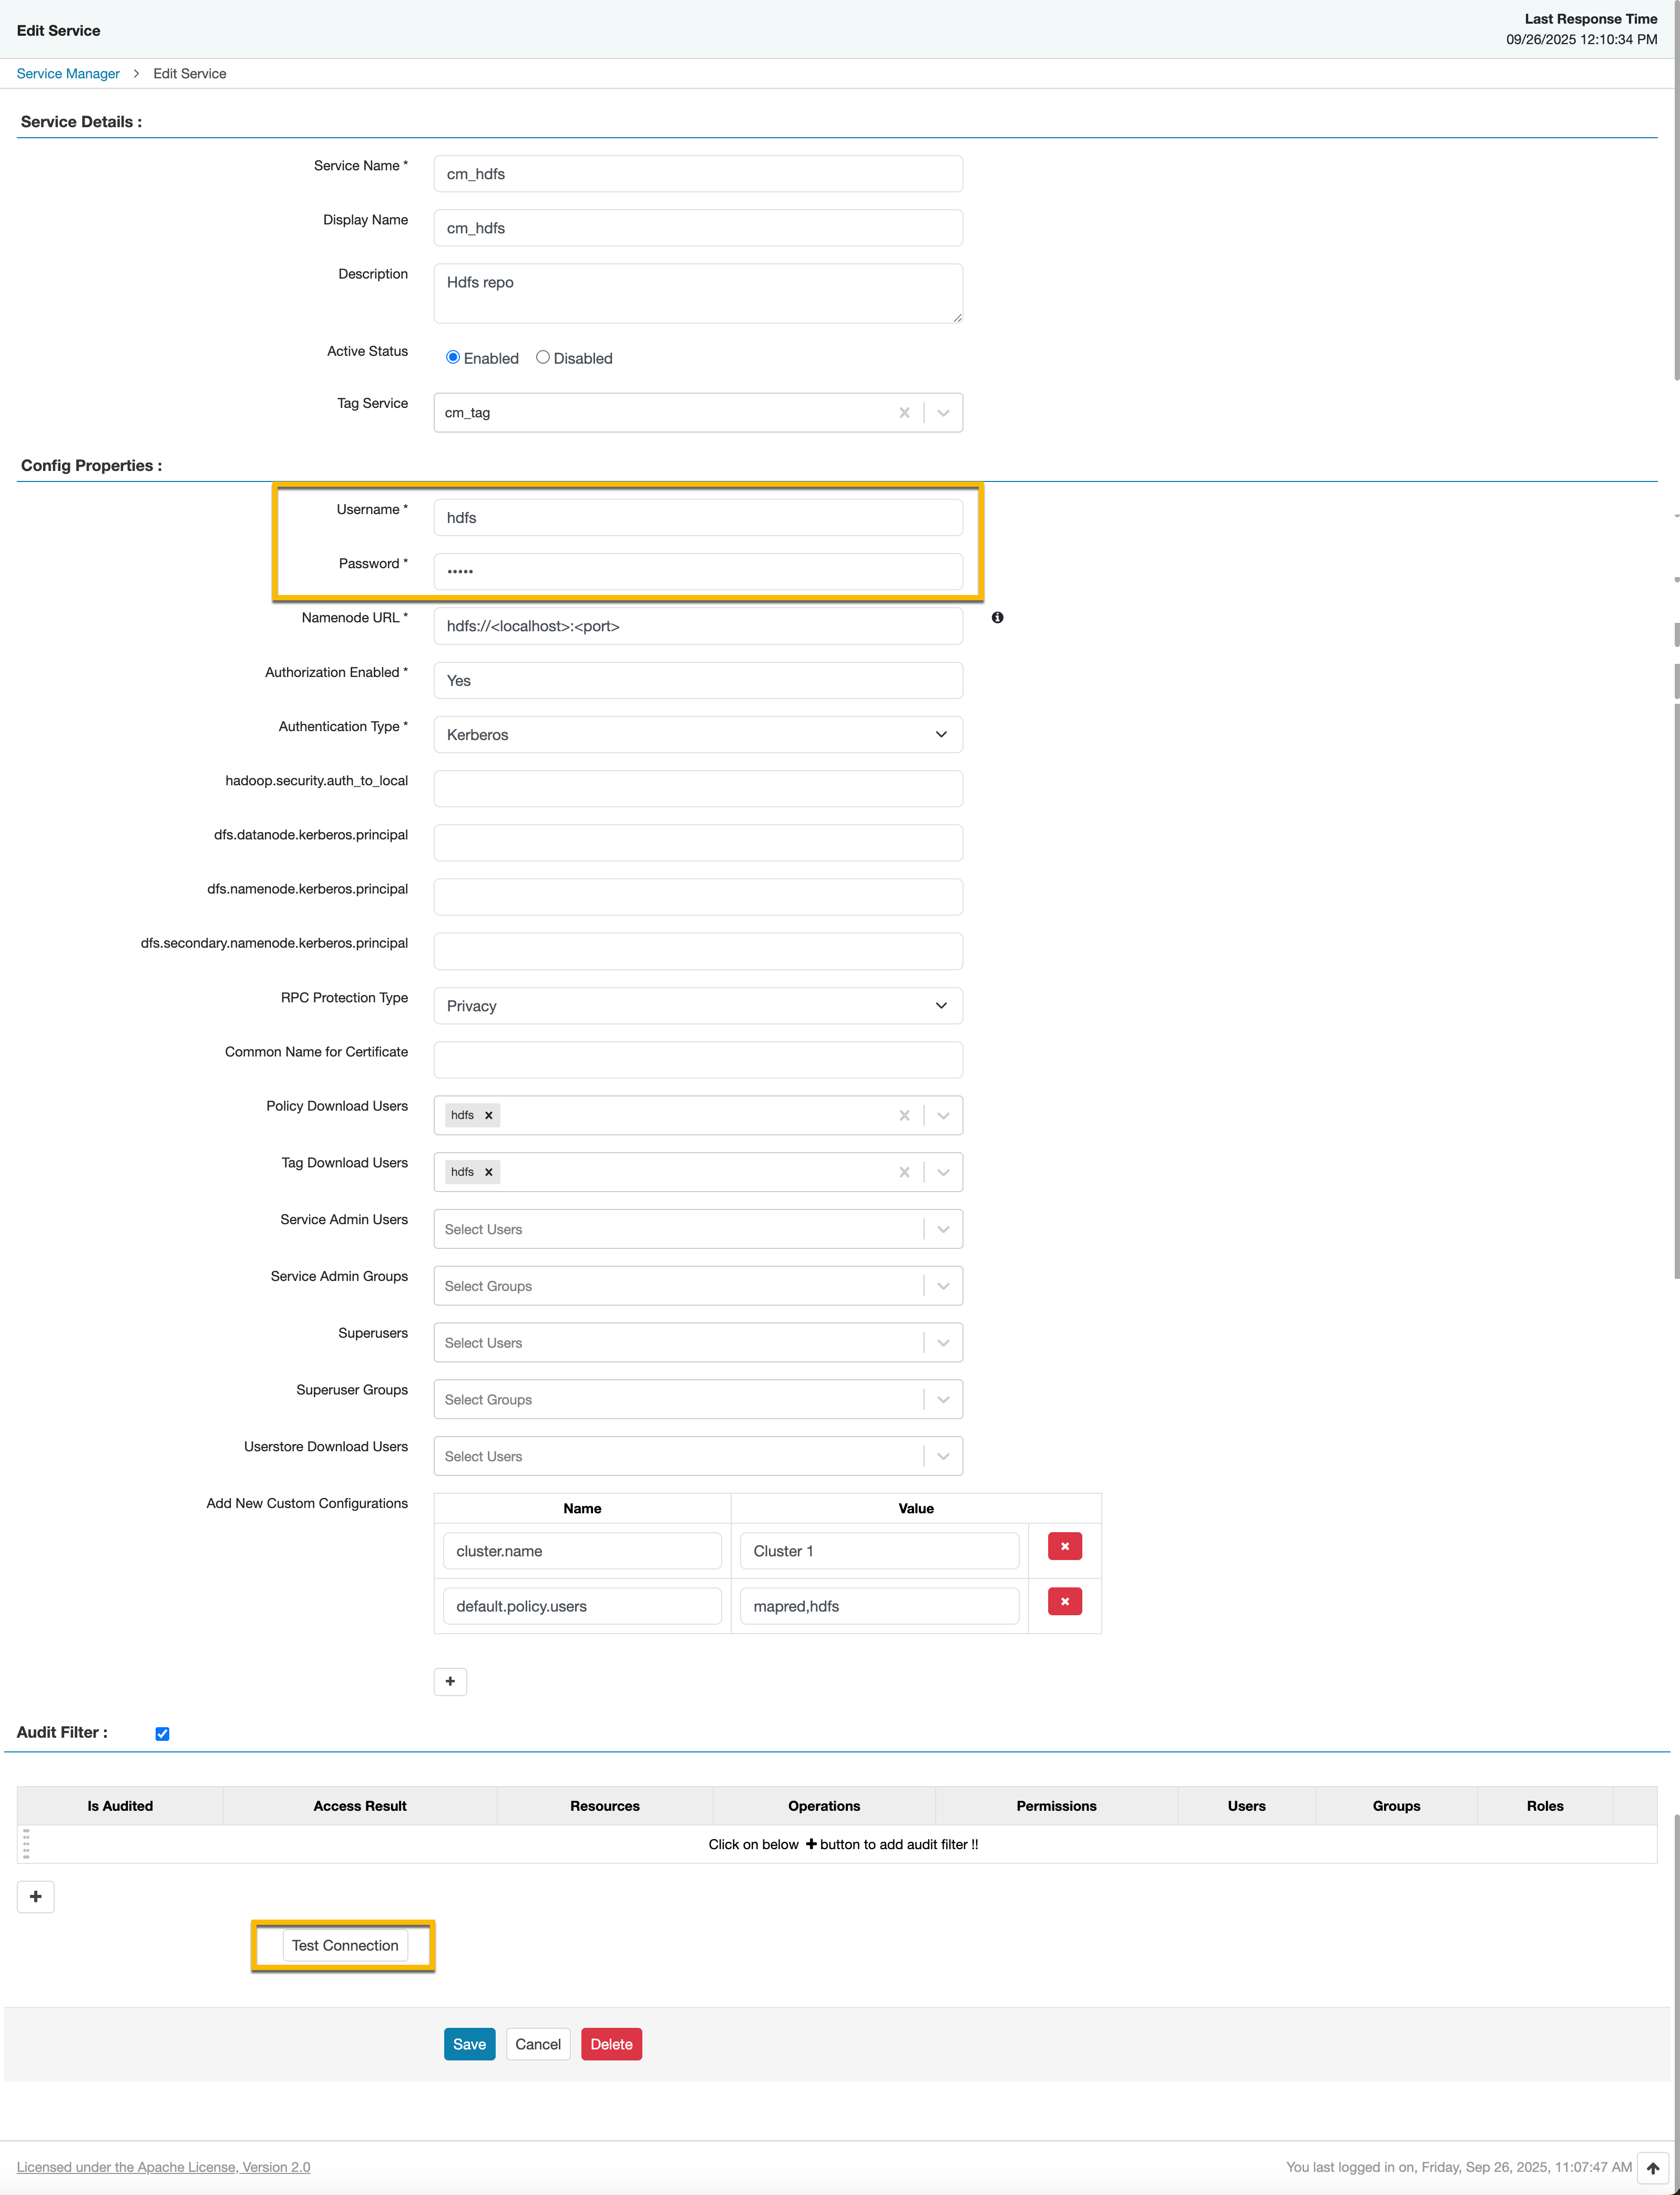Screen dimensions: 1680x2195
Task: Add audit filter row with plus button
Action: coord(35,1896)
